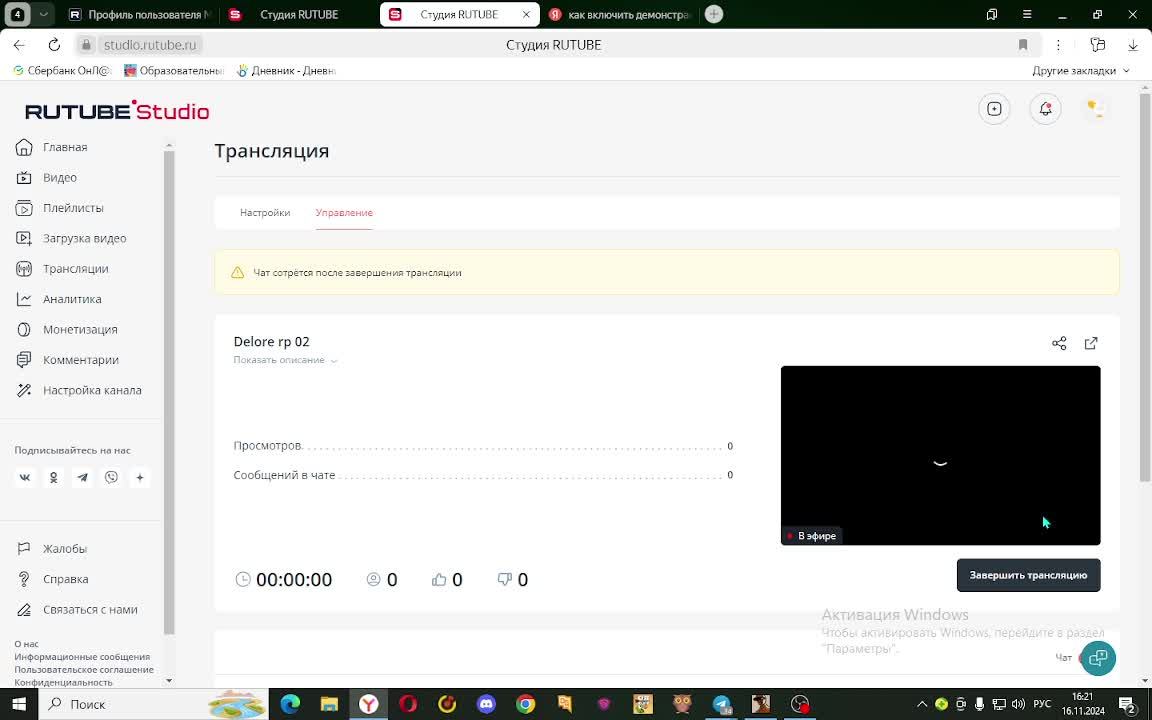
Task: Click Пользовательское соглашение link
Action: point(84,669)
